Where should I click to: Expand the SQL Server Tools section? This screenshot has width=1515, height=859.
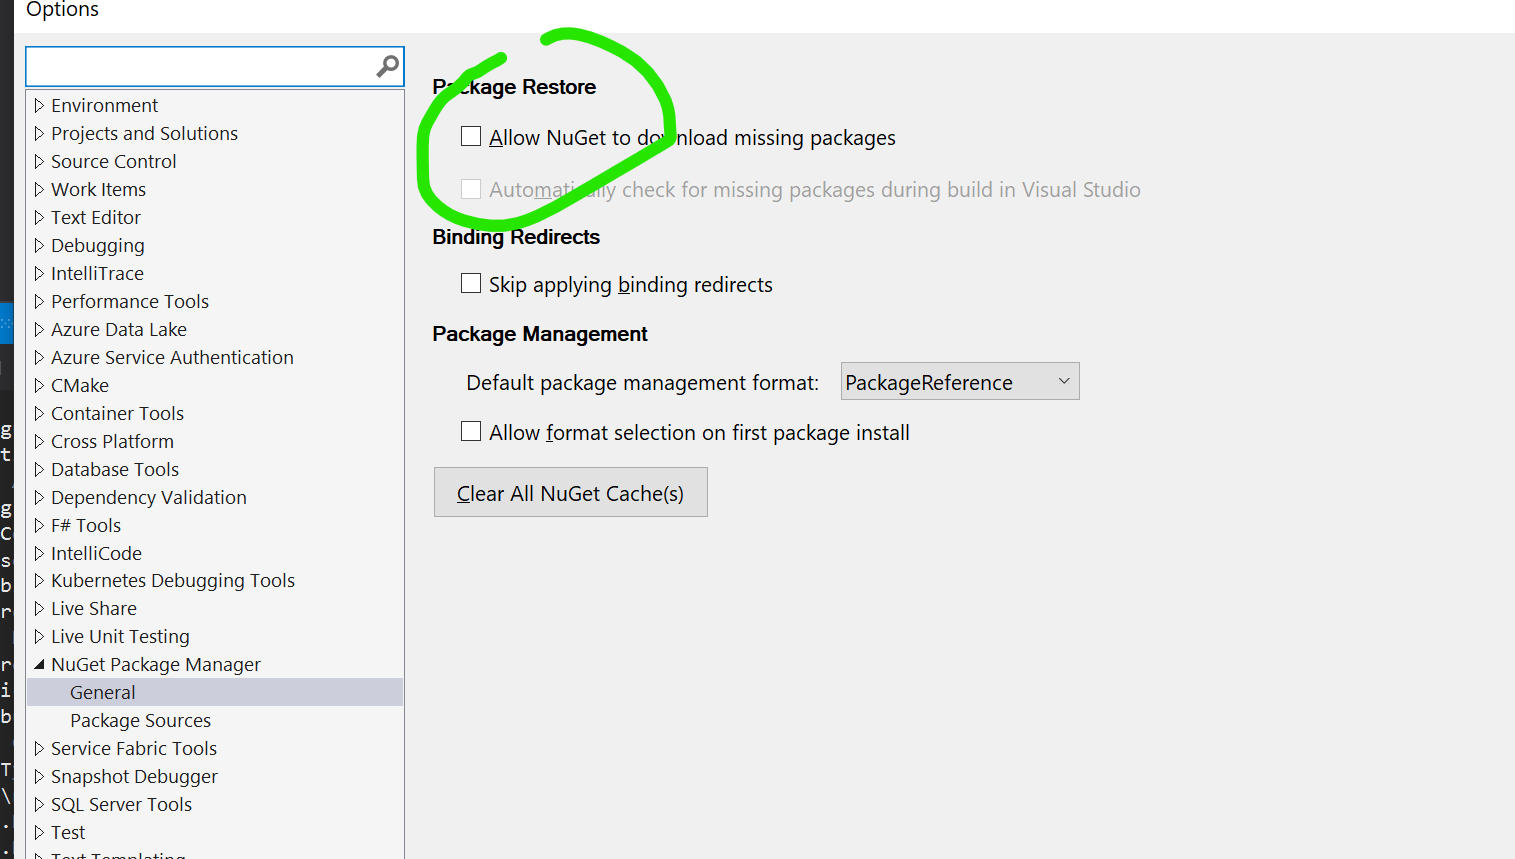39,804
